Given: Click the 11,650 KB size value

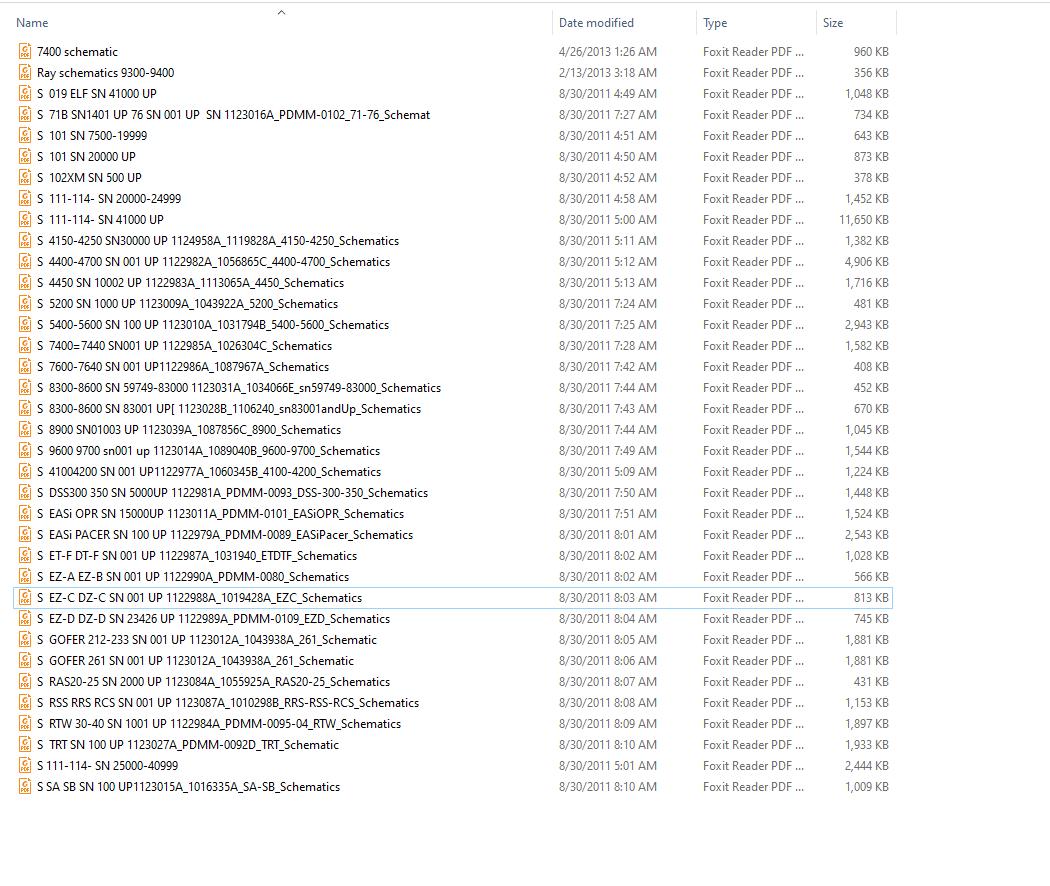Looking at the screenshot, I should point(864,220).
